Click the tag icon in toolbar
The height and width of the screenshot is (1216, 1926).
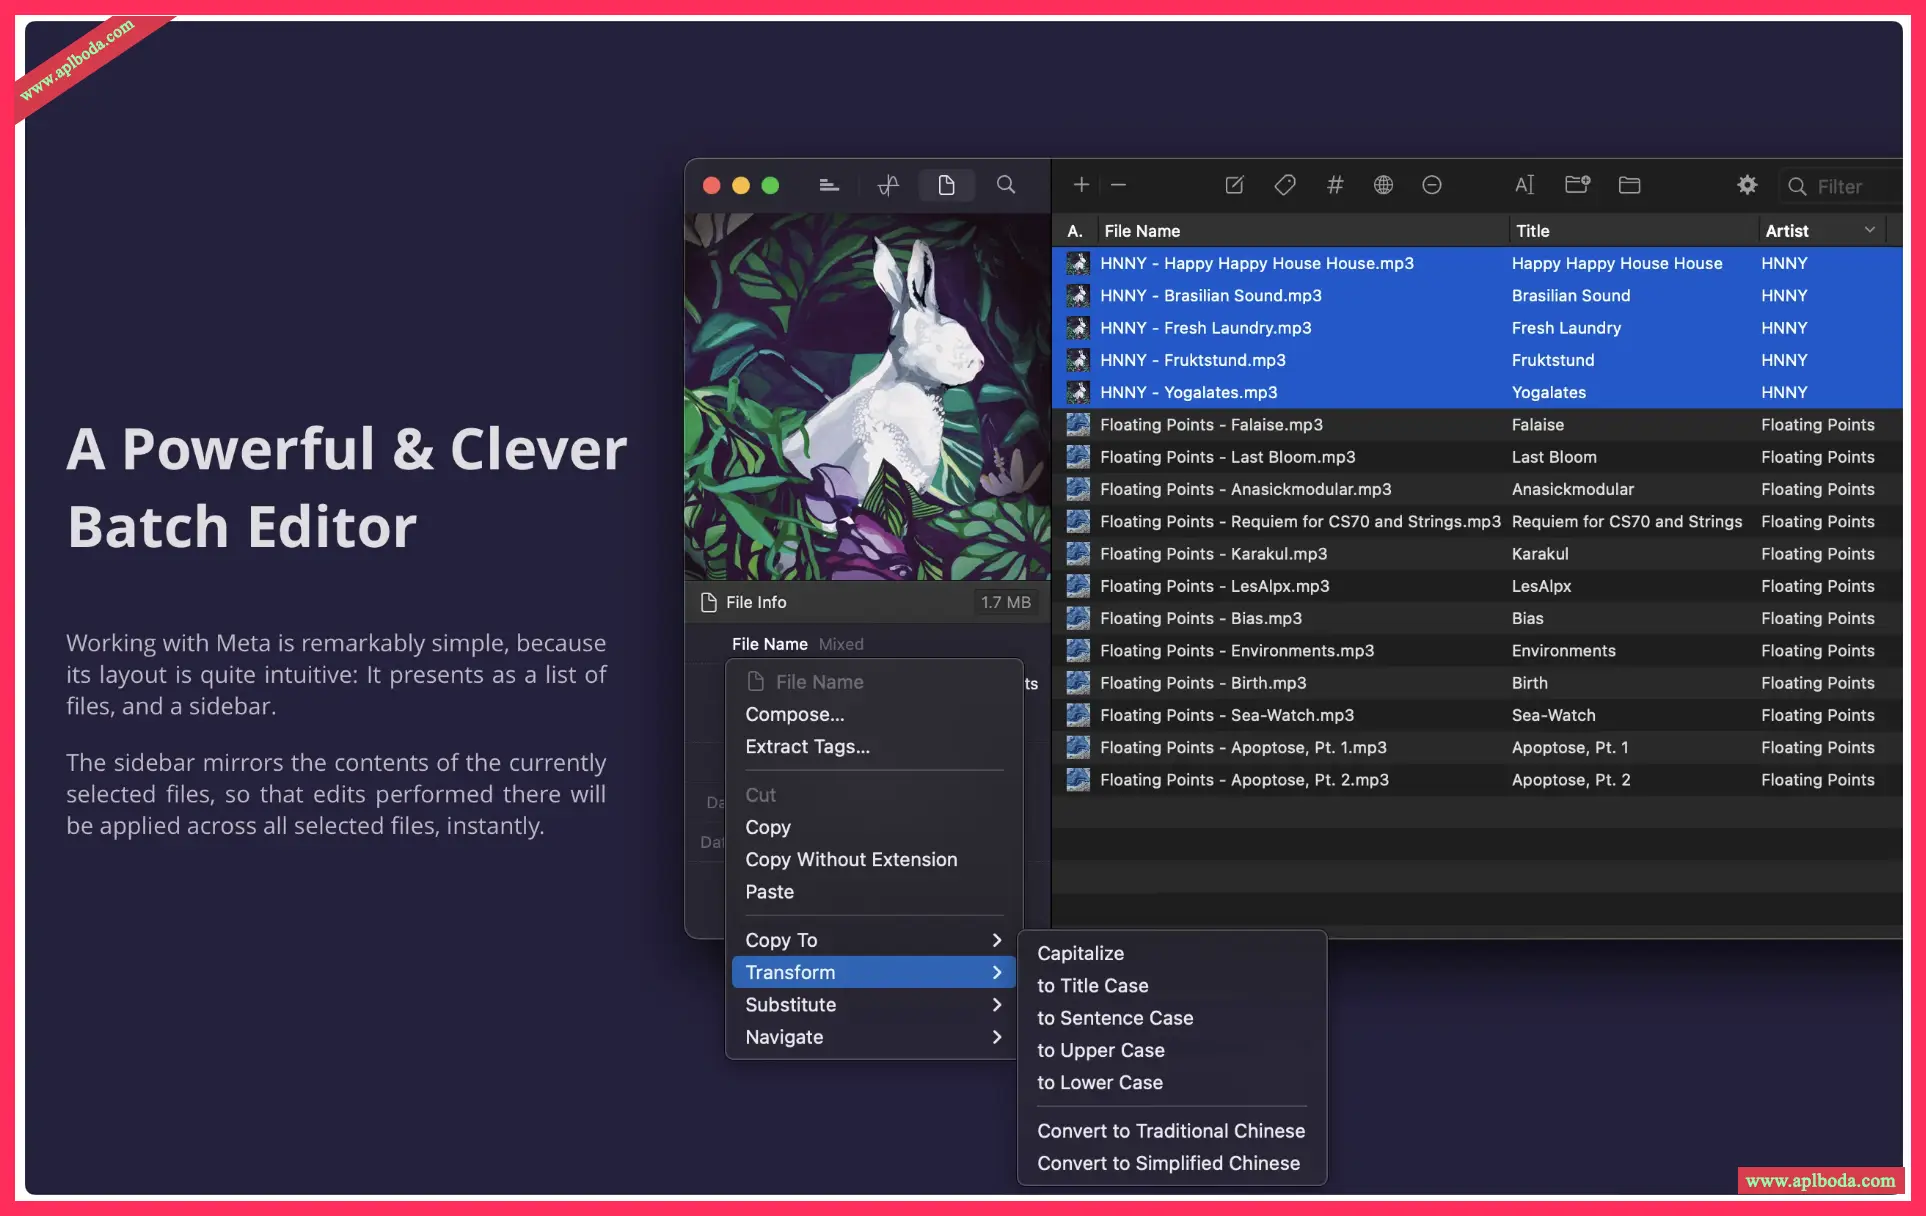pyautogui.click(x=1285, y=185)
